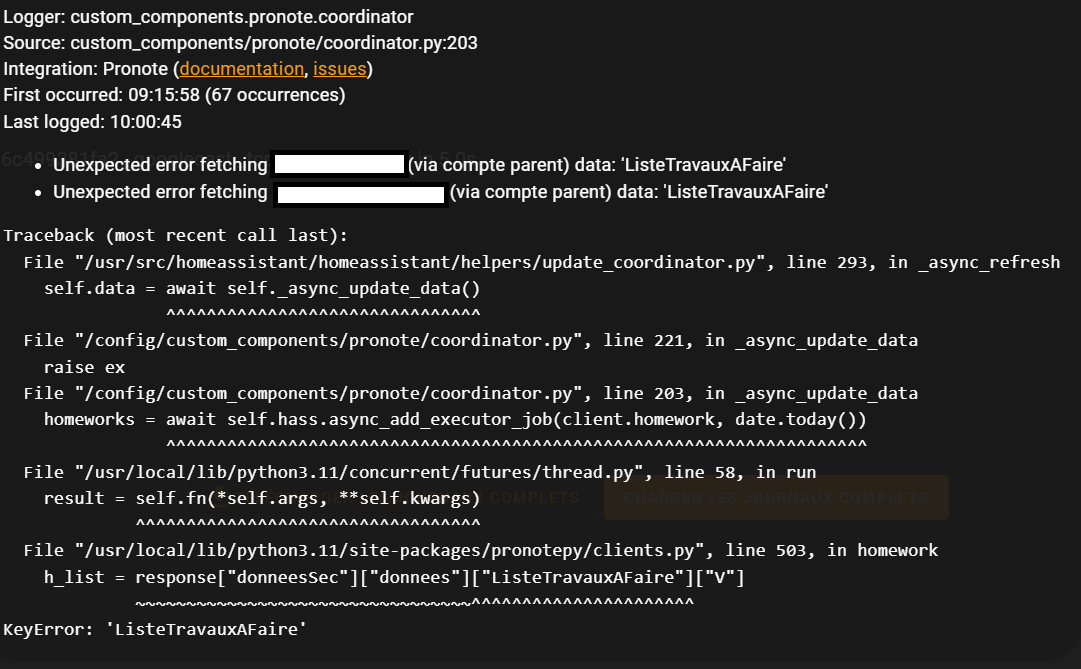Click the final KeyError 'ListeTravauxAFaire' line

tap(155, 629)
